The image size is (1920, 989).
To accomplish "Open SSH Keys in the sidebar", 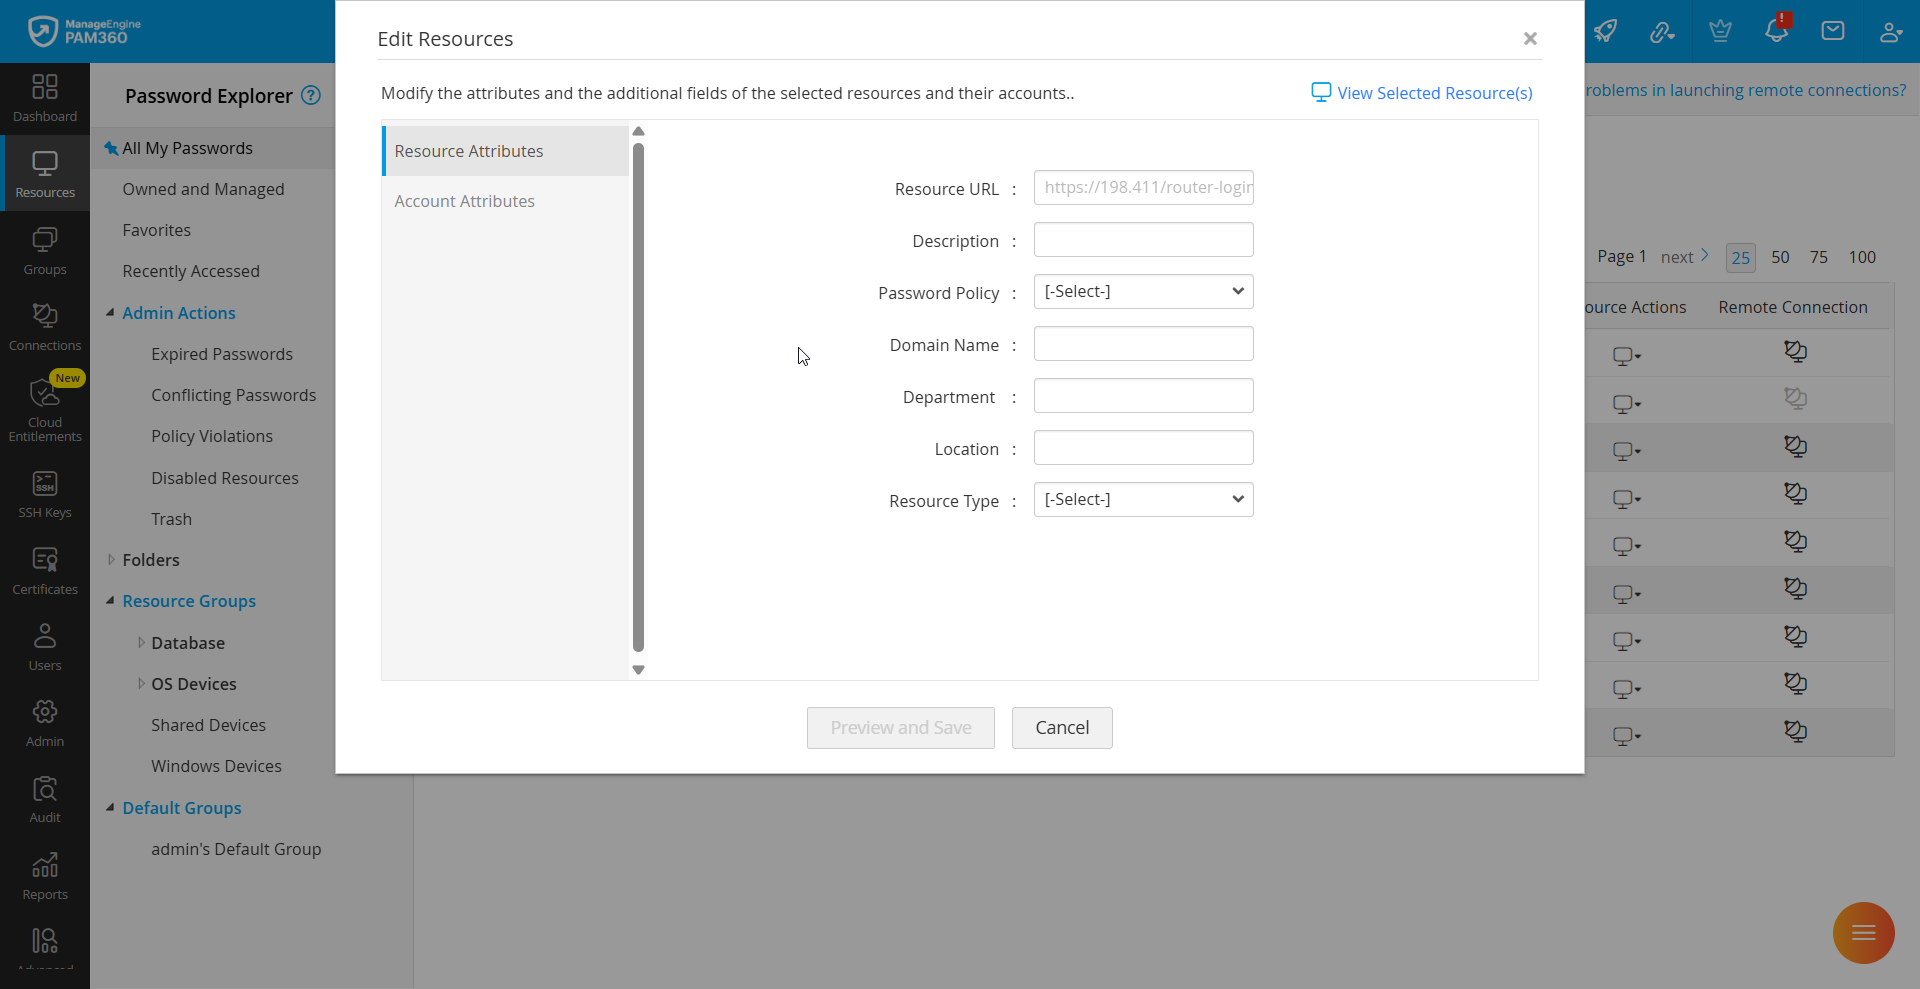I will [x=45, y=494].
